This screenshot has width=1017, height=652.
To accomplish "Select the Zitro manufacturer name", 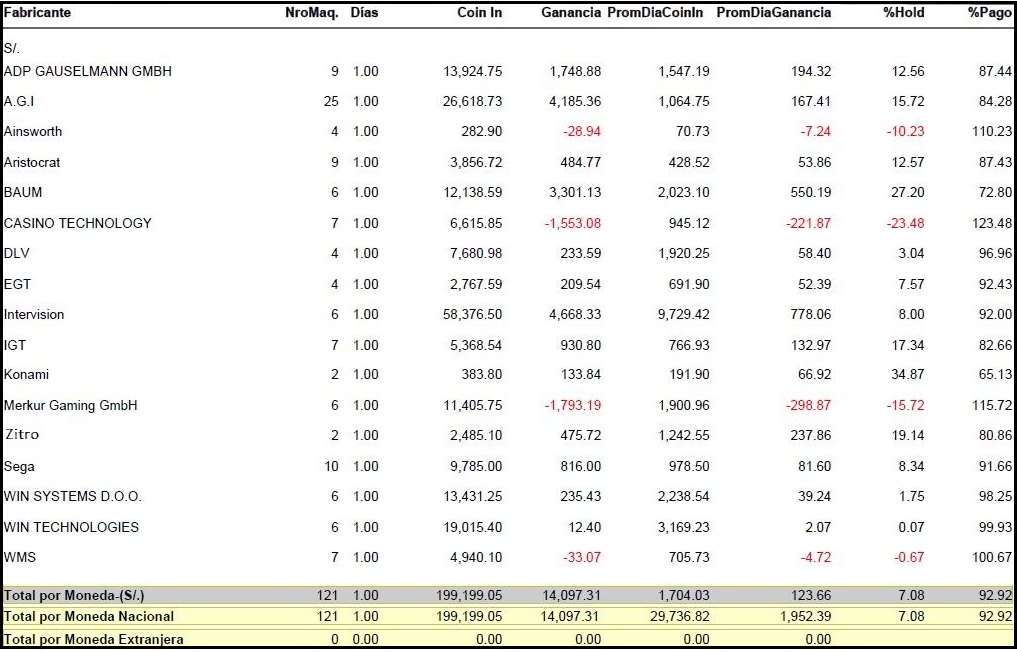I will [22, 435].
